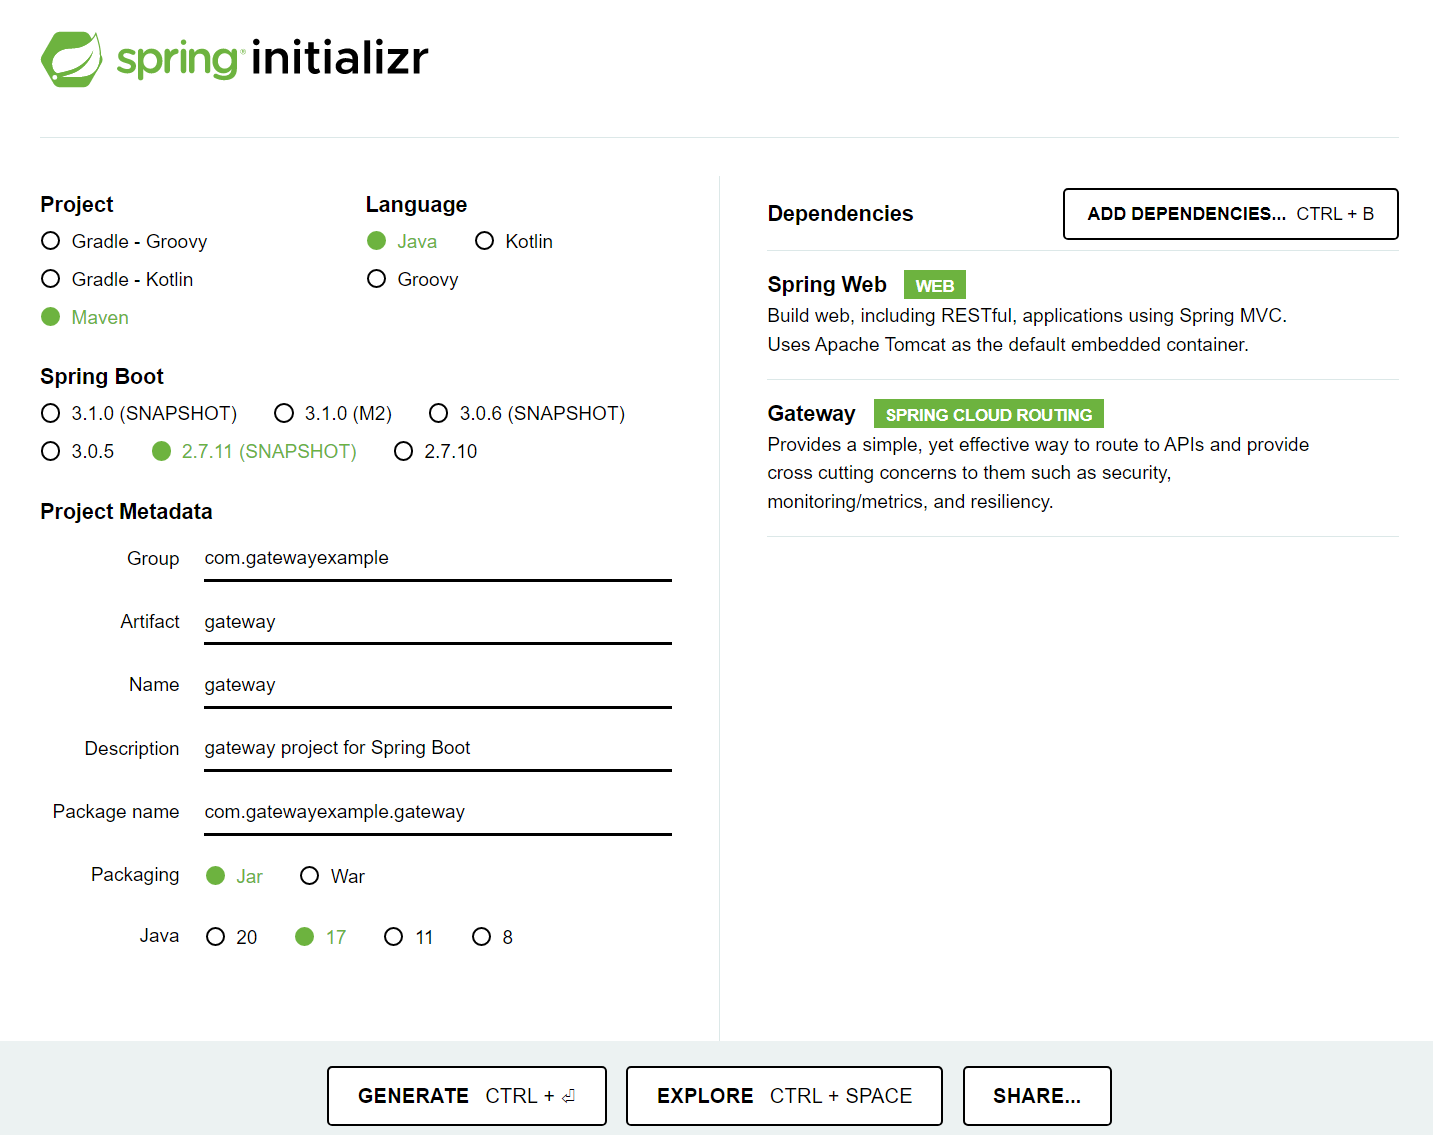Image resolution: width=1433 pixels, height=1135 pixels.
Task: Select Gradle - Groovy project type
Action: tap(50, 240)
